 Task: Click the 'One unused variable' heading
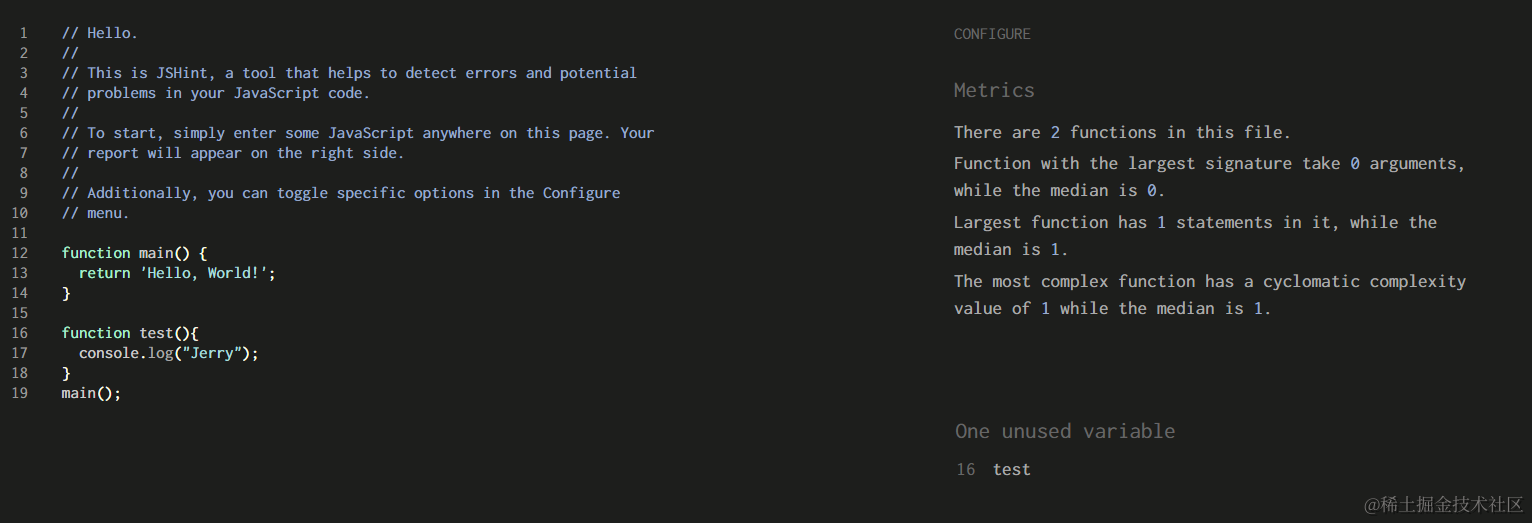tap(1064, 431)
